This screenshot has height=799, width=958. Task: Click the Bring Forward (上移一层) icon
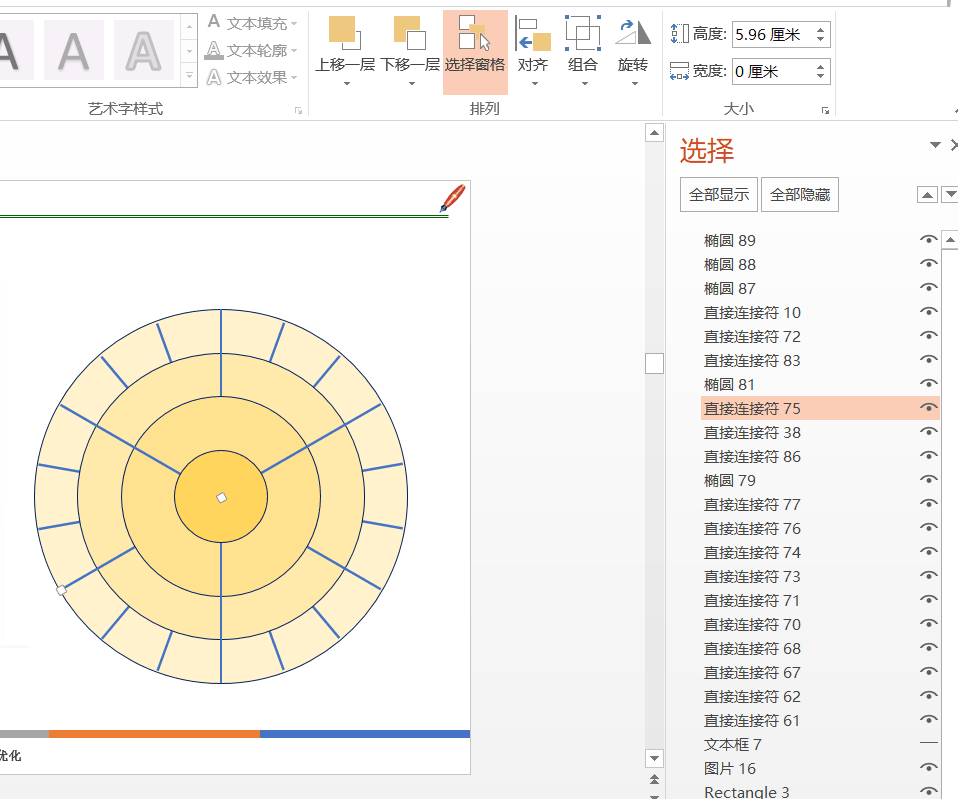tap(345, 33)
